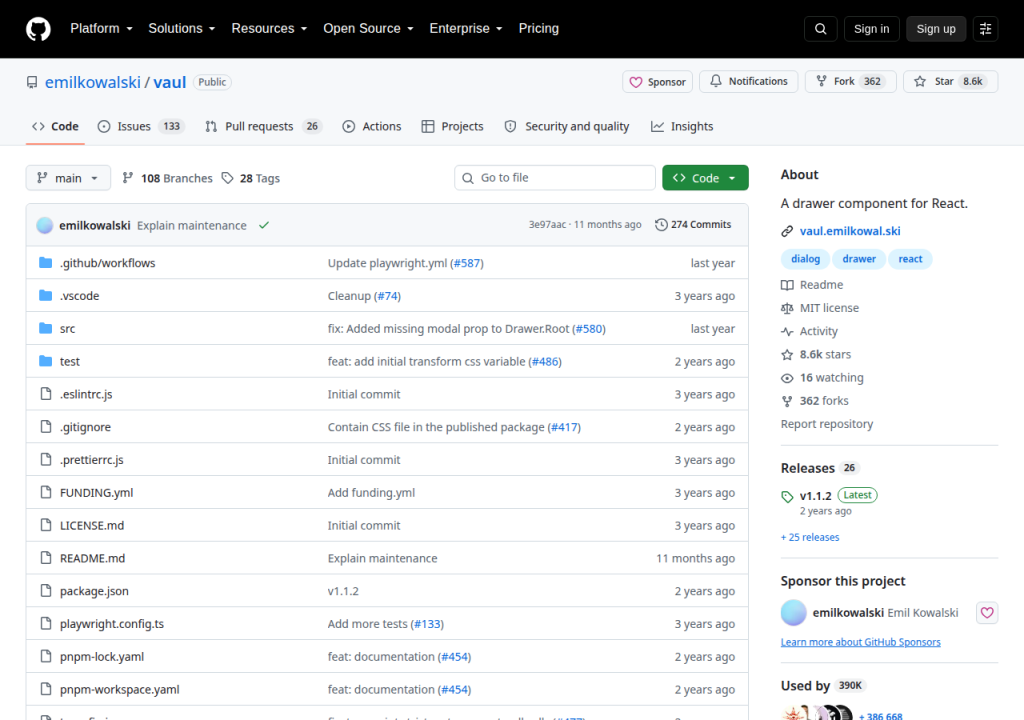Open the green Code dropdown button

pyautogui.click(x=705, y=178)
